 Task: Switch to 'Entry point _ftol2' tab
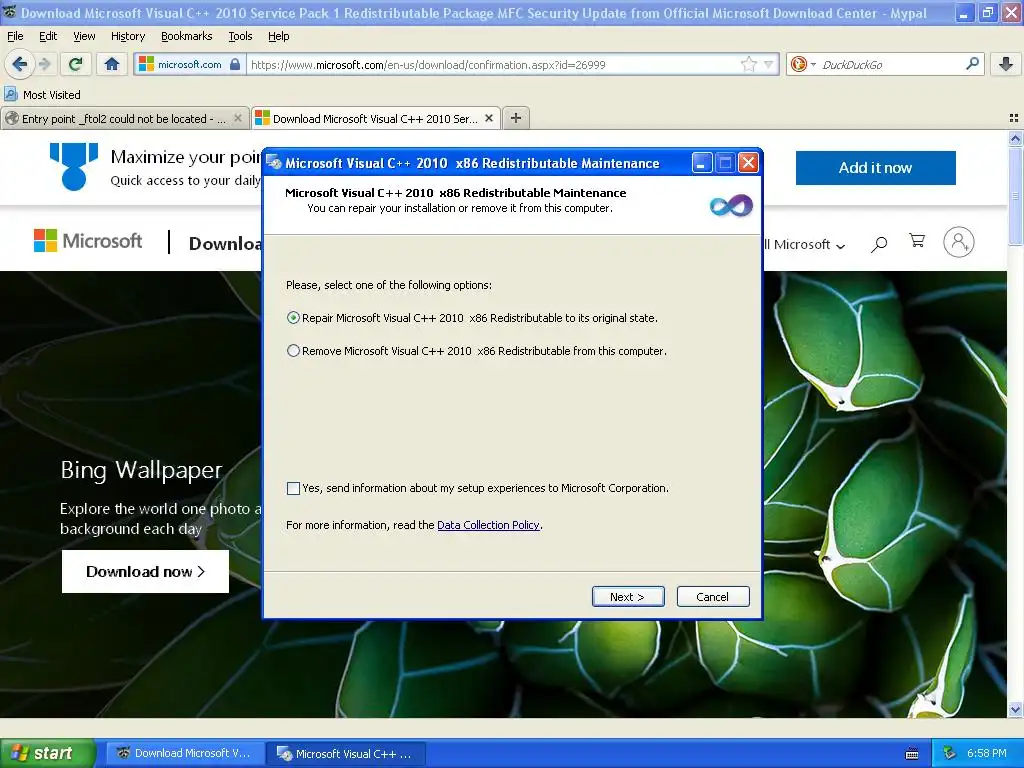[125, 118]
